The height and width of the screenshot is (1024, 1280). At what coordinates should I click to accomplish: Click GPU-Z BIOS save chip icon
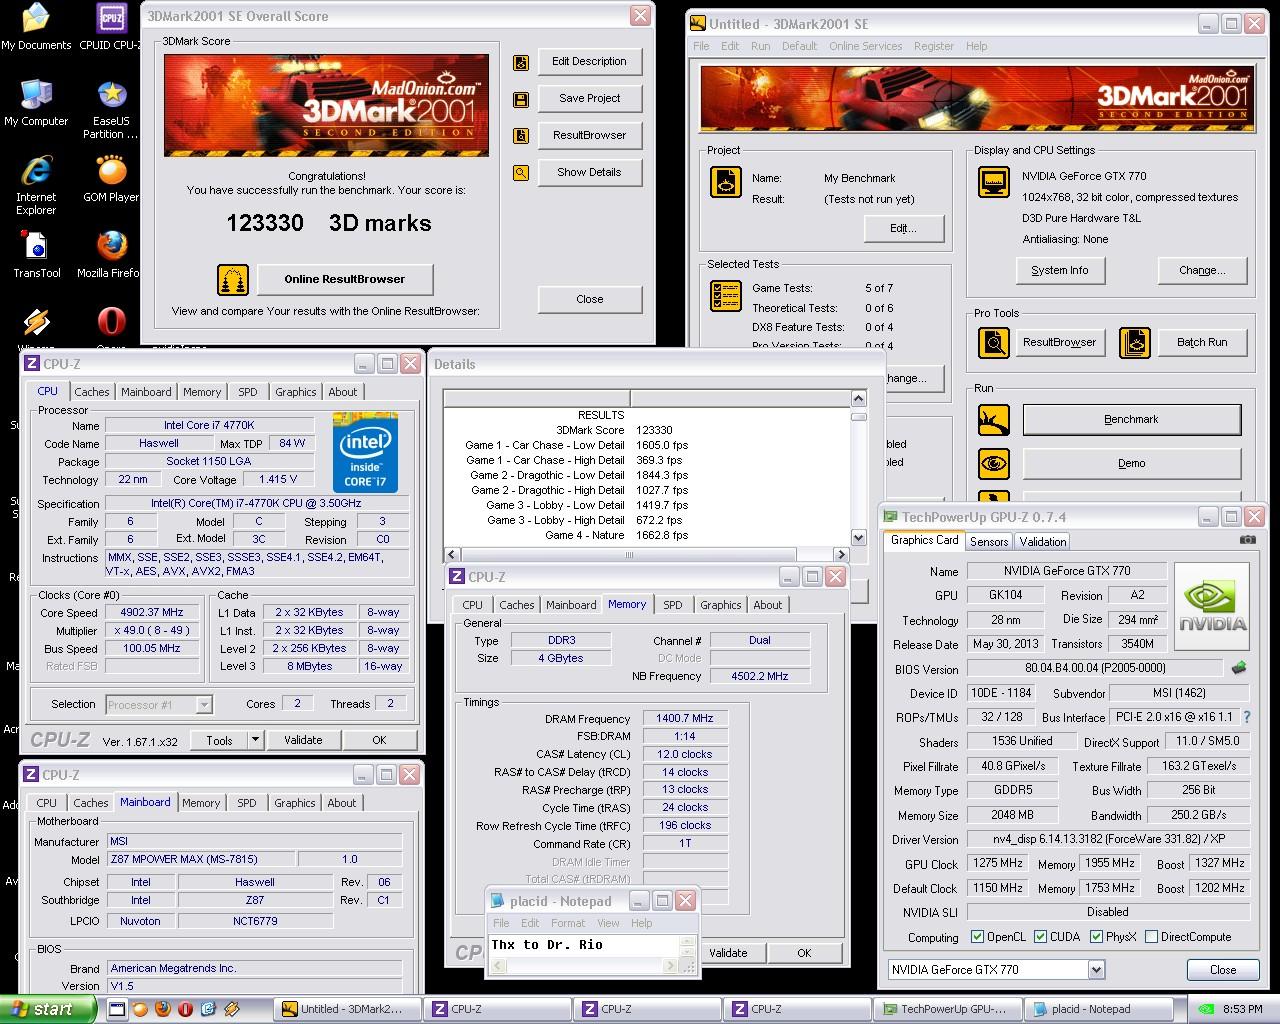coord(1239,668)
